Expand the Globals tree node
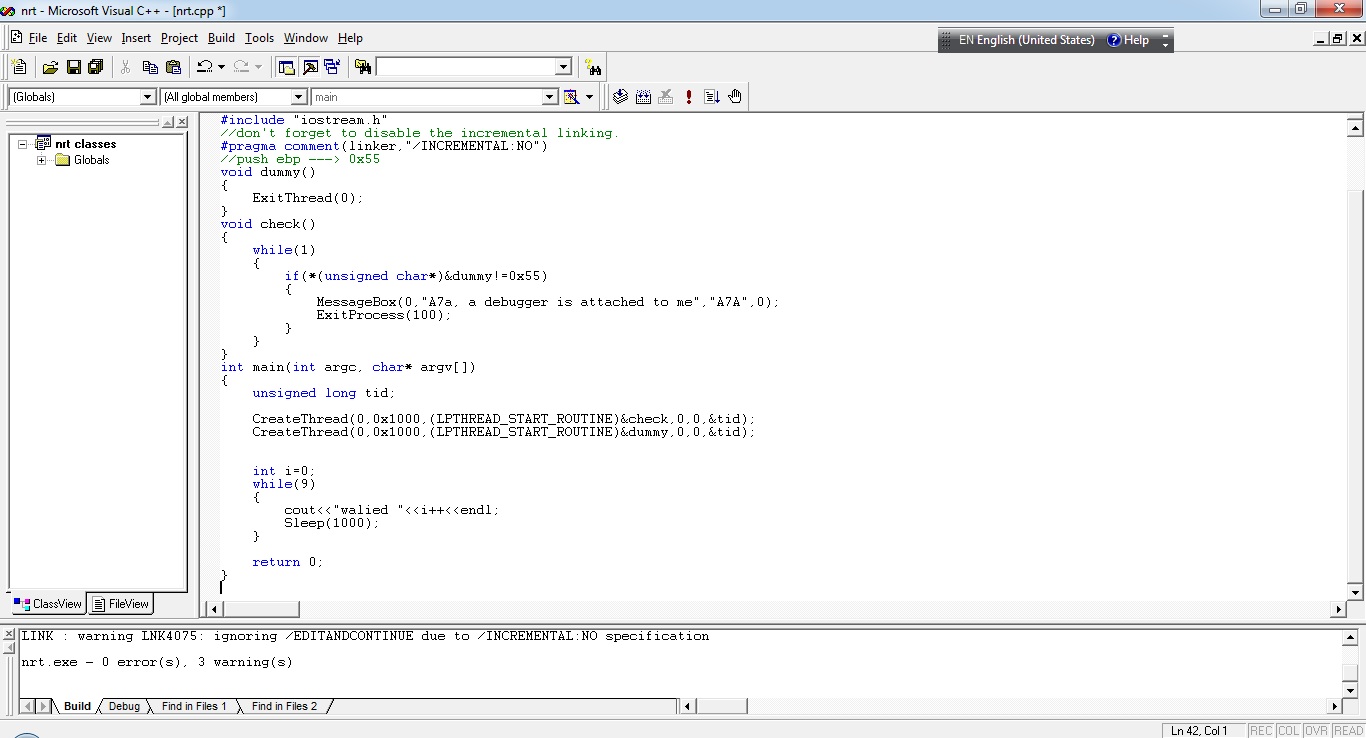Image resolution: width=1366 pixels, height=738 pixels. point(42,160)
